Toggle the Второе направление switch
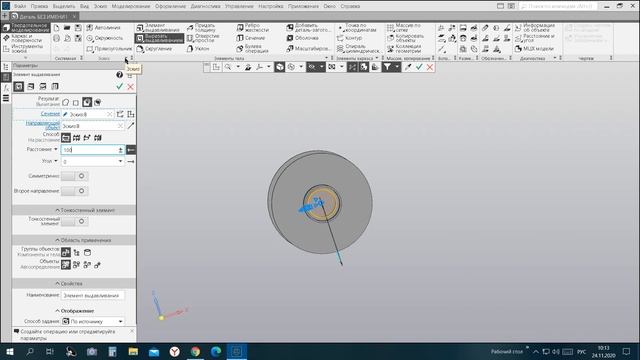This screenshot has width=640, height=360. click(74, 191)
